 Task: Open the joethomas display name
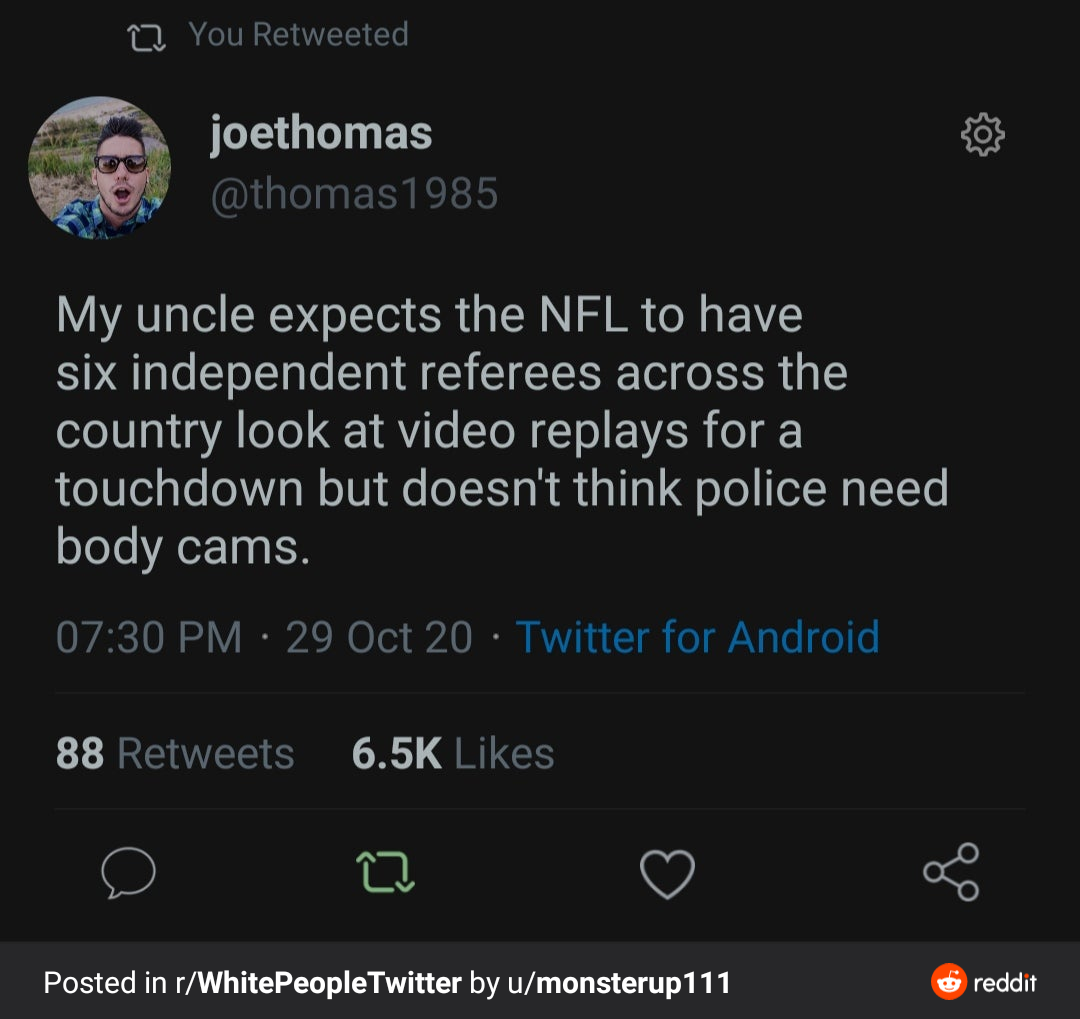(x=321, y=133)
